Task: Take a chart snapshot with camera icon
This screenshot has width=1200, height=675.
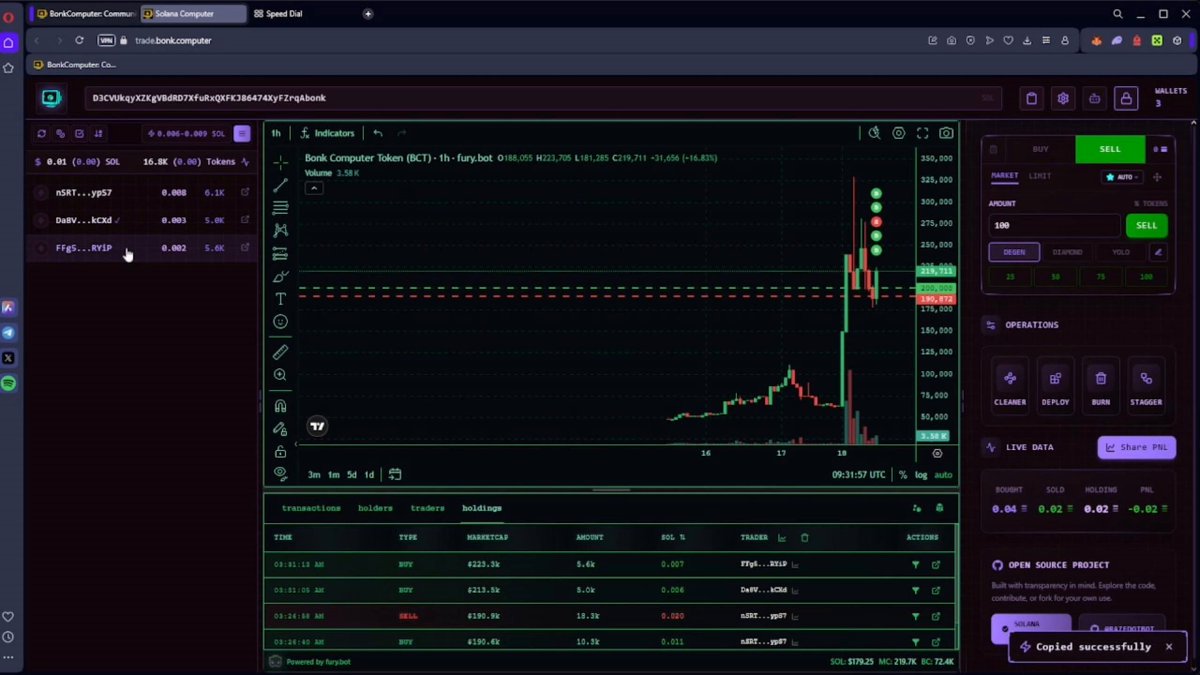Action: pyautogui.click(x=946, y=133)
